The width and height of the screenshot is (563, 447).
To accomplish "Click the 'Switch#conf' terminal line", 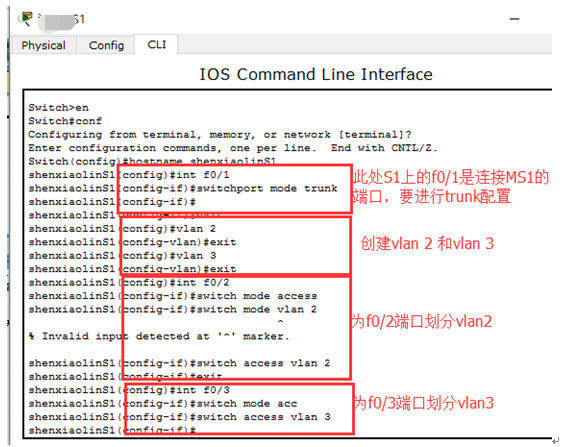I will click(65, 121).
